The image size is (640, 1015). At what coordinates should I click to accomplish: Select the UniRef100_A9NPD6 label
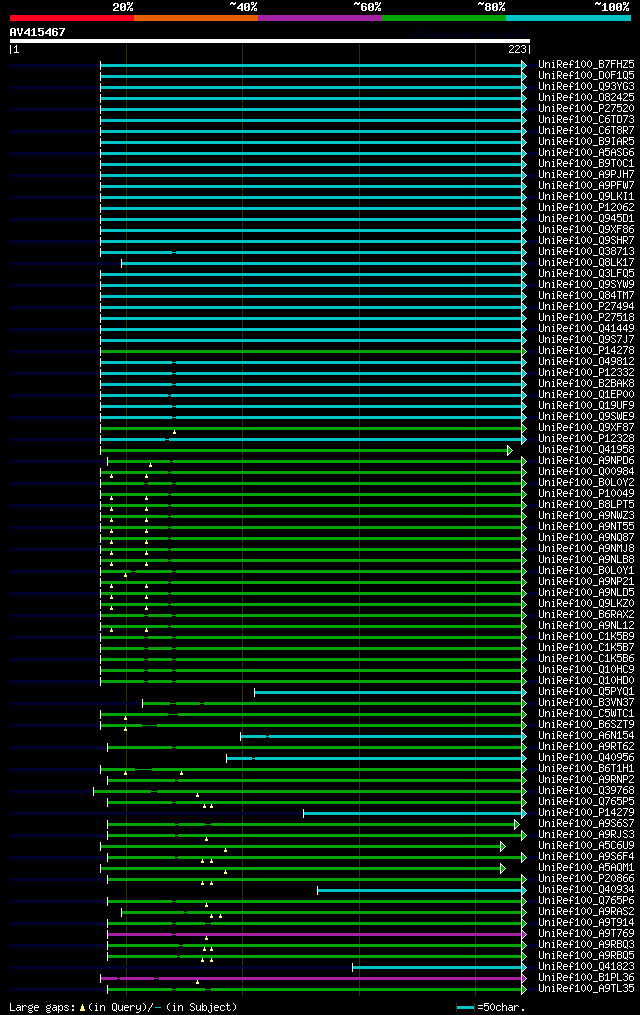pos(586,461)
